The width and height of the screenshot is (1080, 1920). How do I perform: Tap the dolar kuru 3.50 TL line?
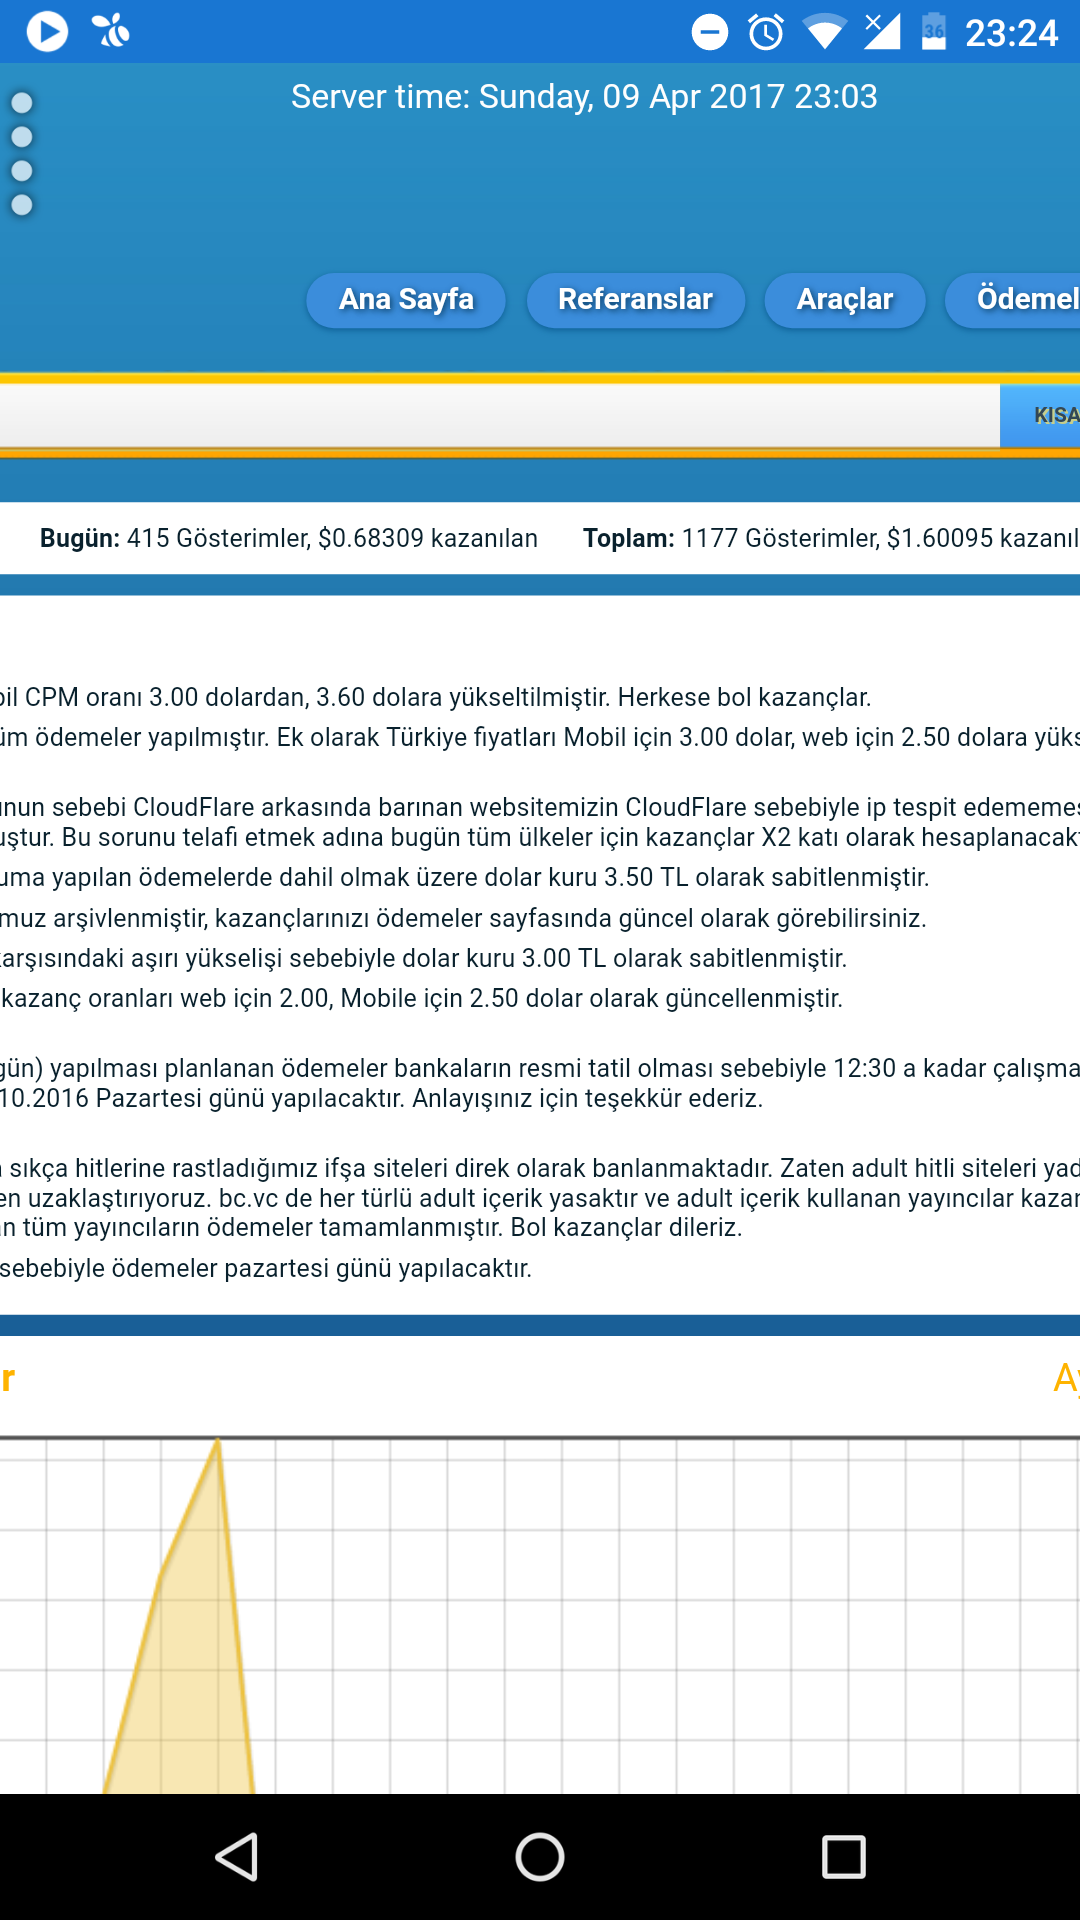click(465, 877)
